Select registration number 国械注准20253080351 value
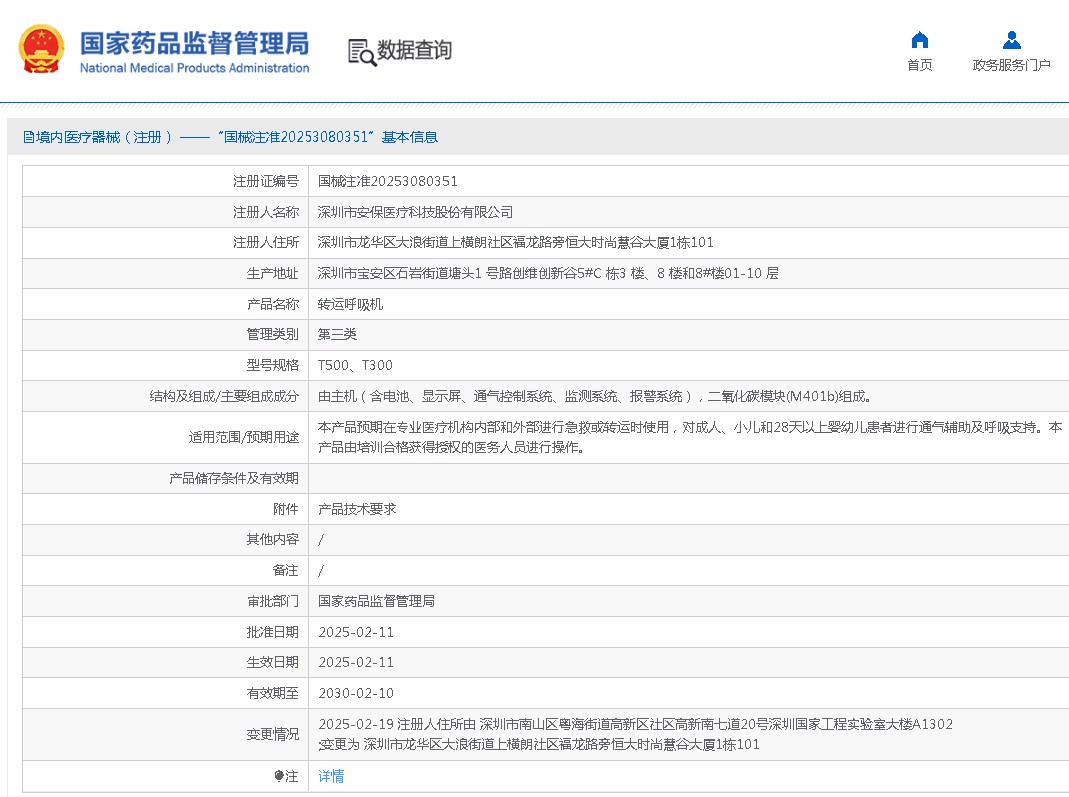1069x797 pixels. pyautogui.click(x=388, y=181)
